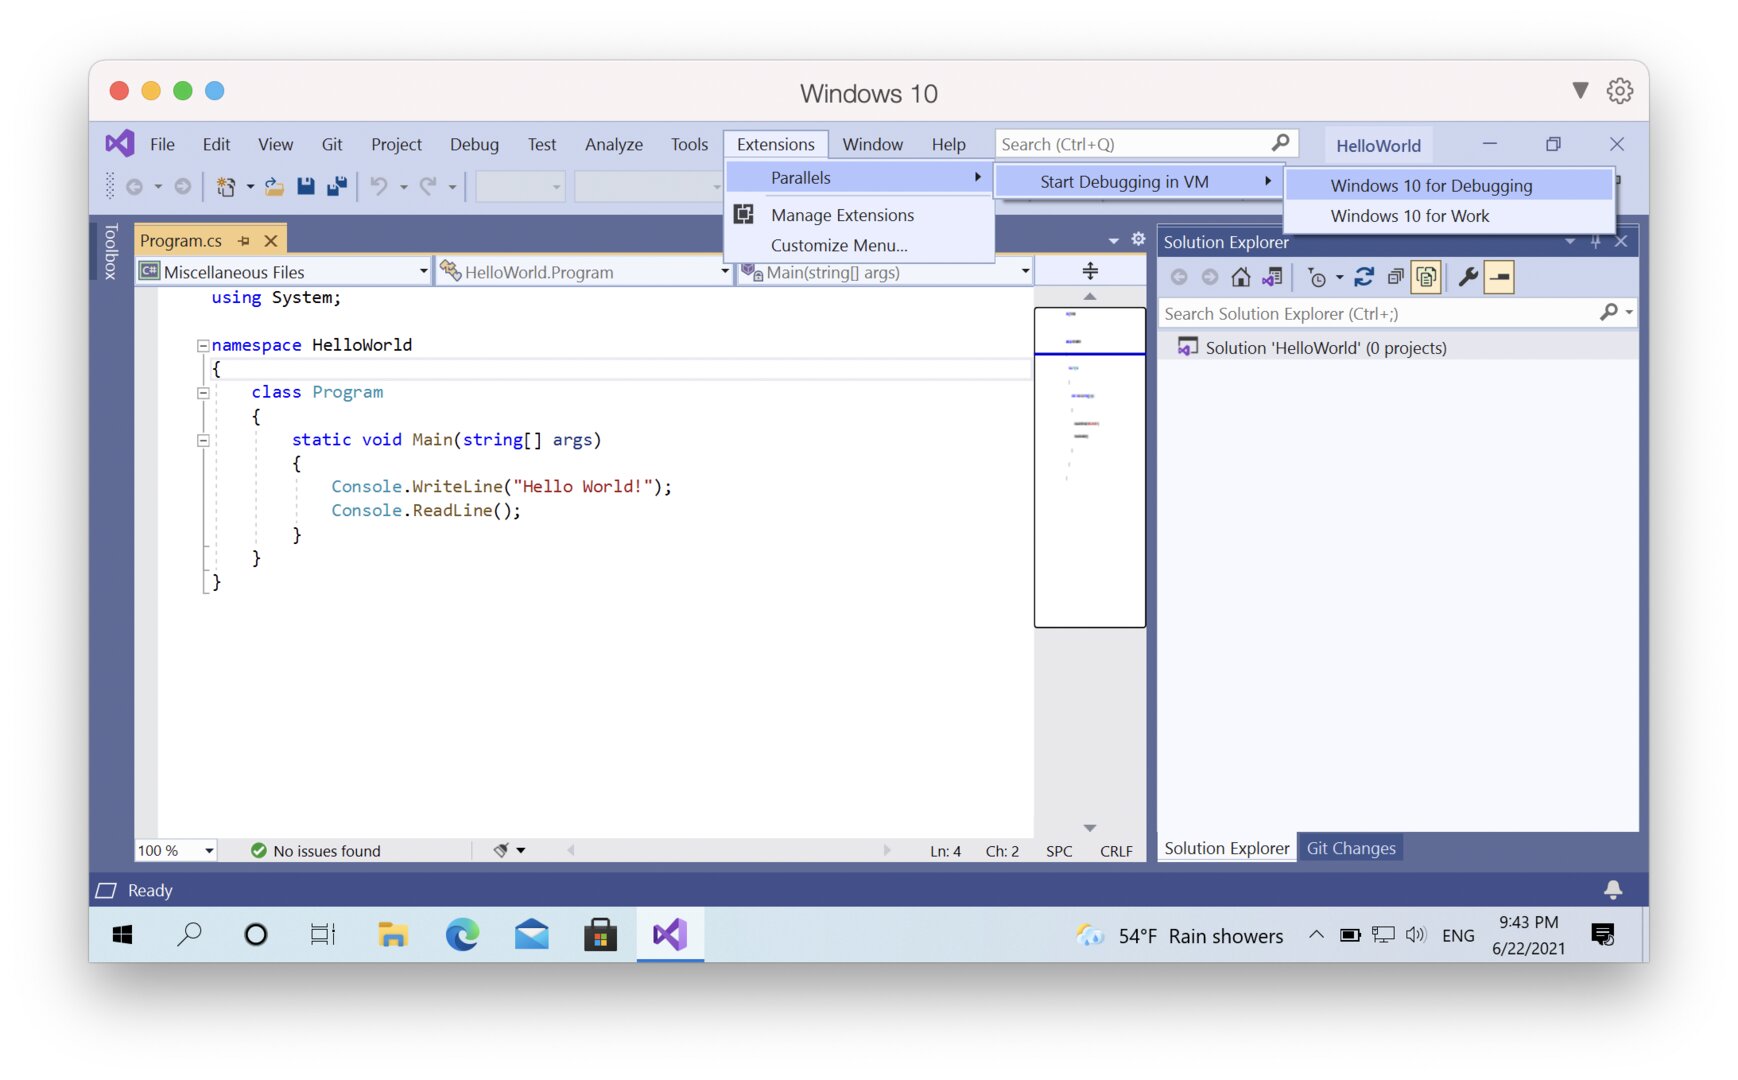Viewport: 1738px width, 1080px height.
Task: Click the Undo arrow in the toolbar
Action: click(x=379, y=186)
